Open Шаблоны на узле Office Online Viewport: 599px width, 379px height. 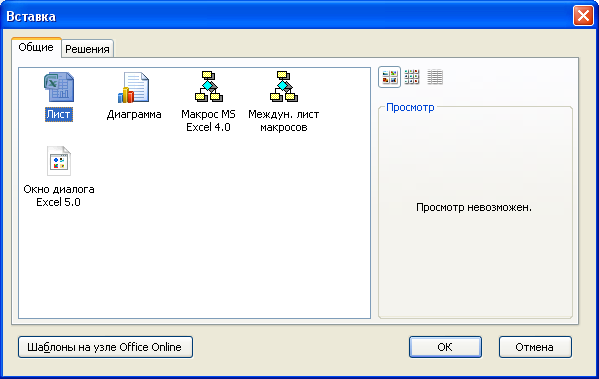[105, 347]
